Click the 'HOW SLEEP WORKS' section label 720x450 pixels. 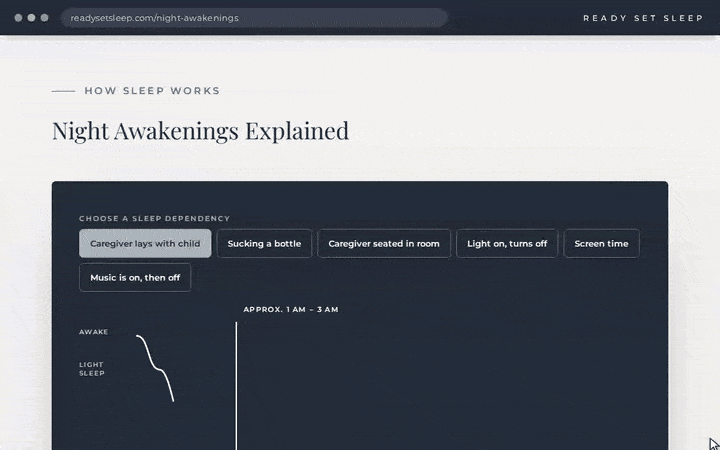pos(152,91)
